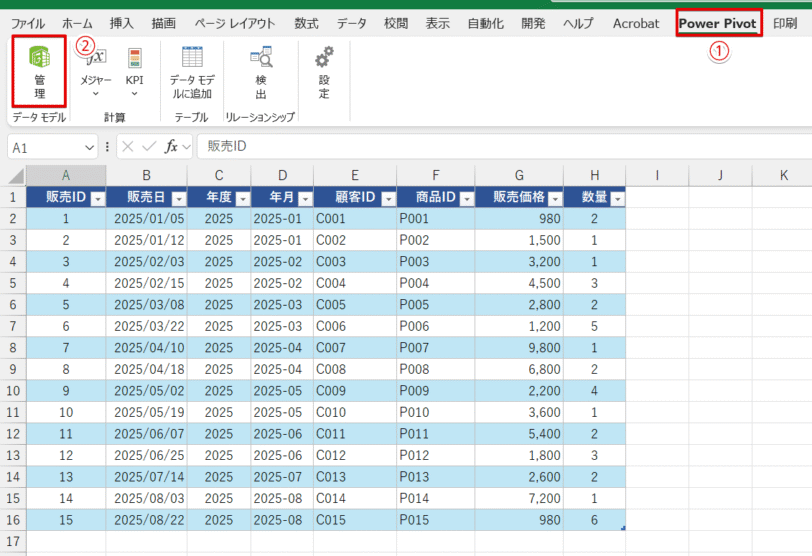
Task: Select column K header
Action: click(x=784, y=175)
